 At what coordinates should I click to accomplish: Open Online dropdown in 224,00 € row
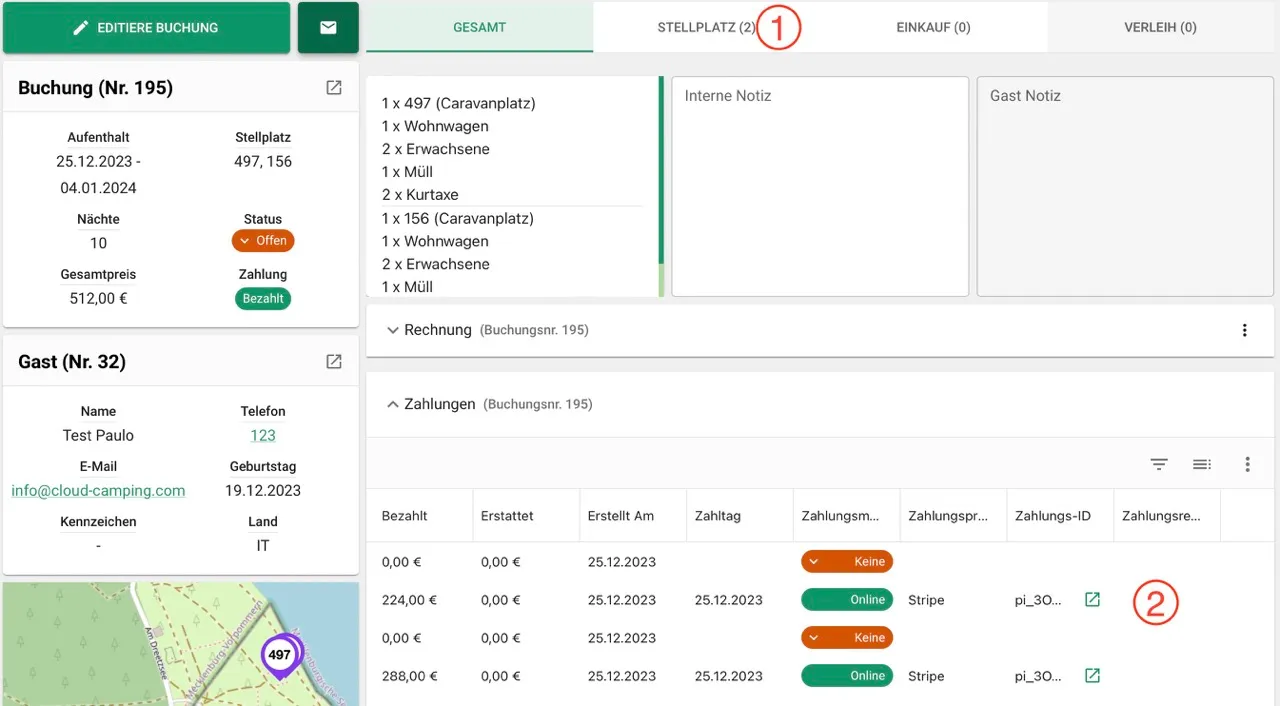tap(847, 600)
